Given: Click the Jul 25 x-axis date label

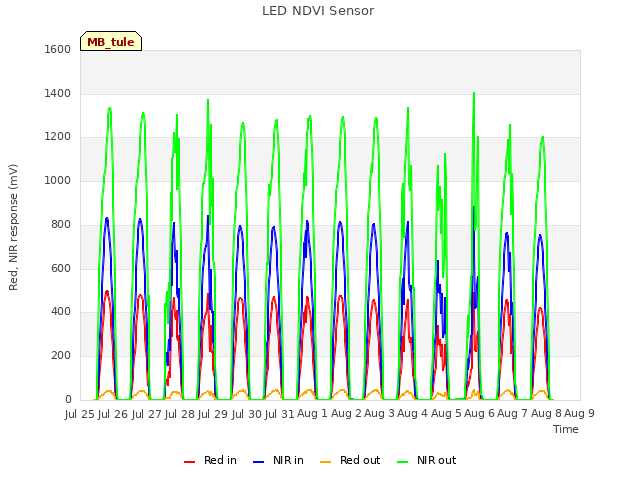Looking at the screenshot, I should 80,414.
